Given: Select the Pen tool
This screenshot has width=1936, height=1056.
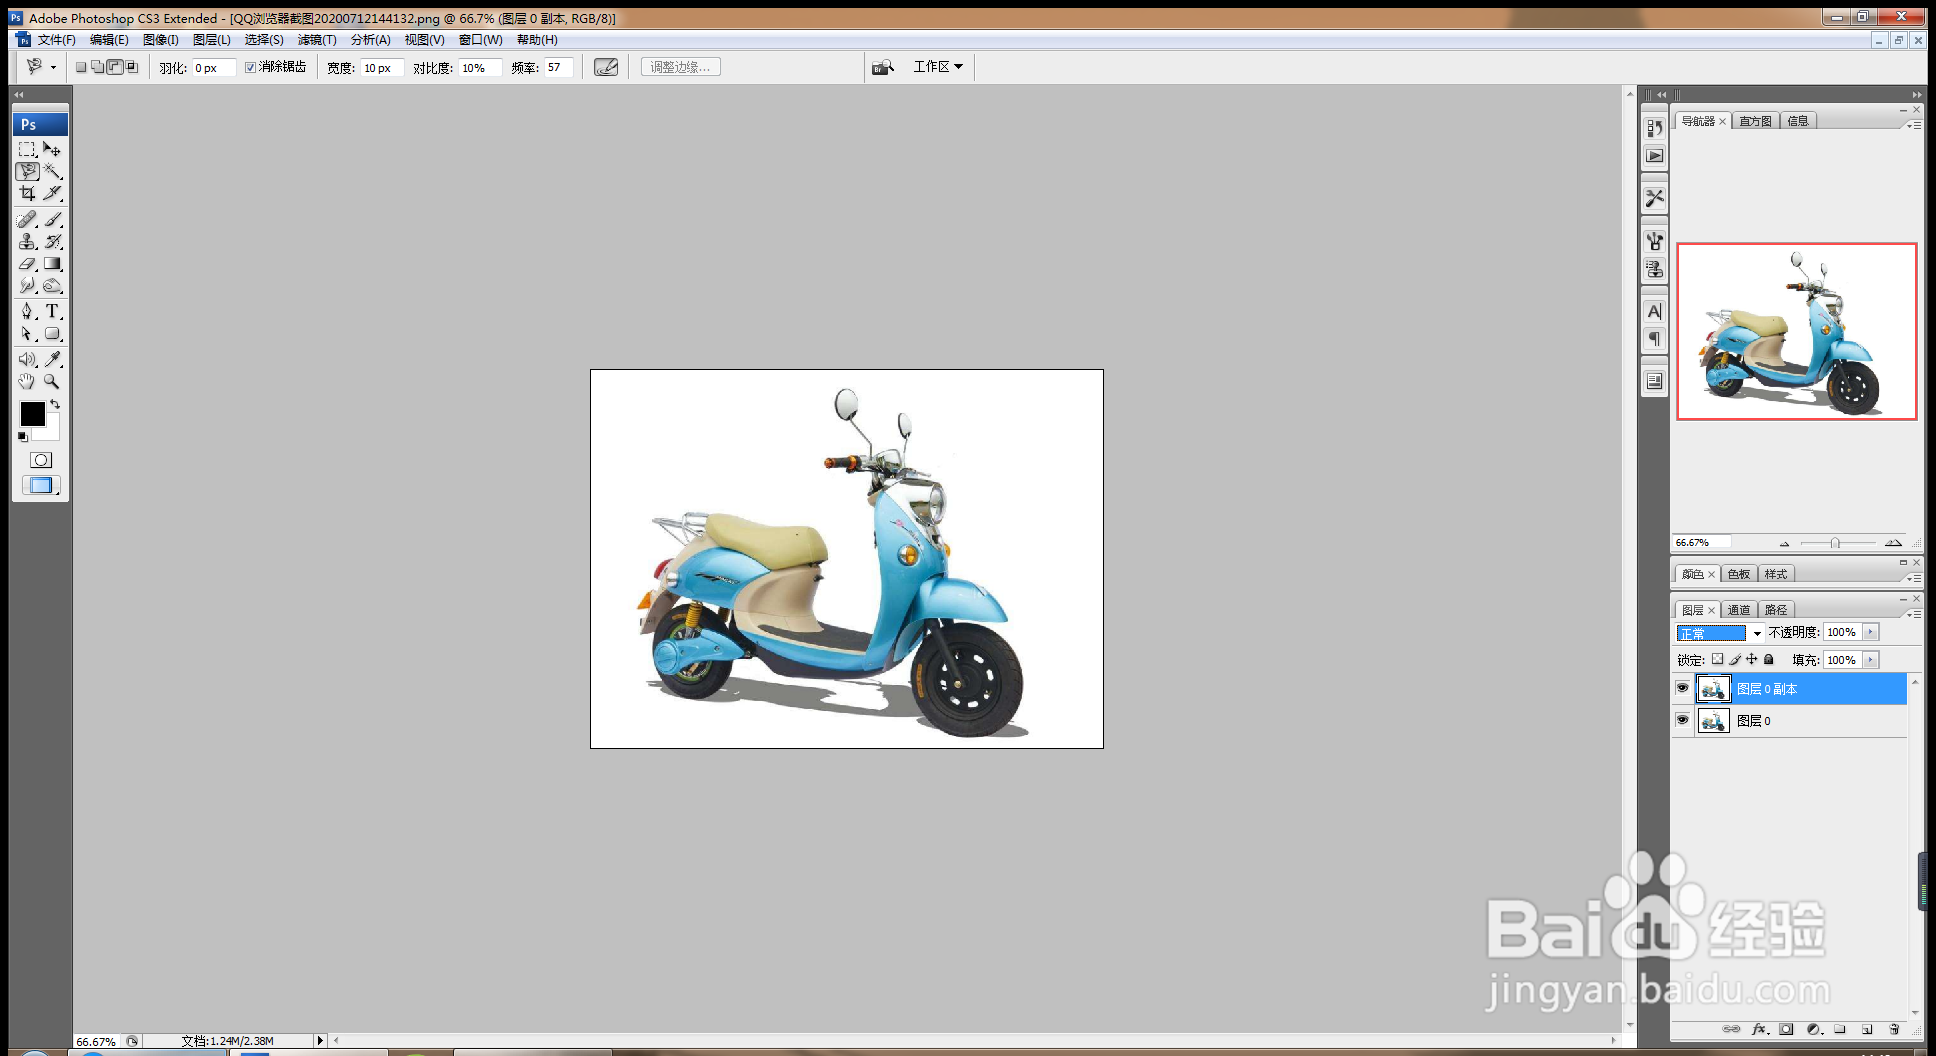Looking at the screenshot, I should tap(27, 311).
